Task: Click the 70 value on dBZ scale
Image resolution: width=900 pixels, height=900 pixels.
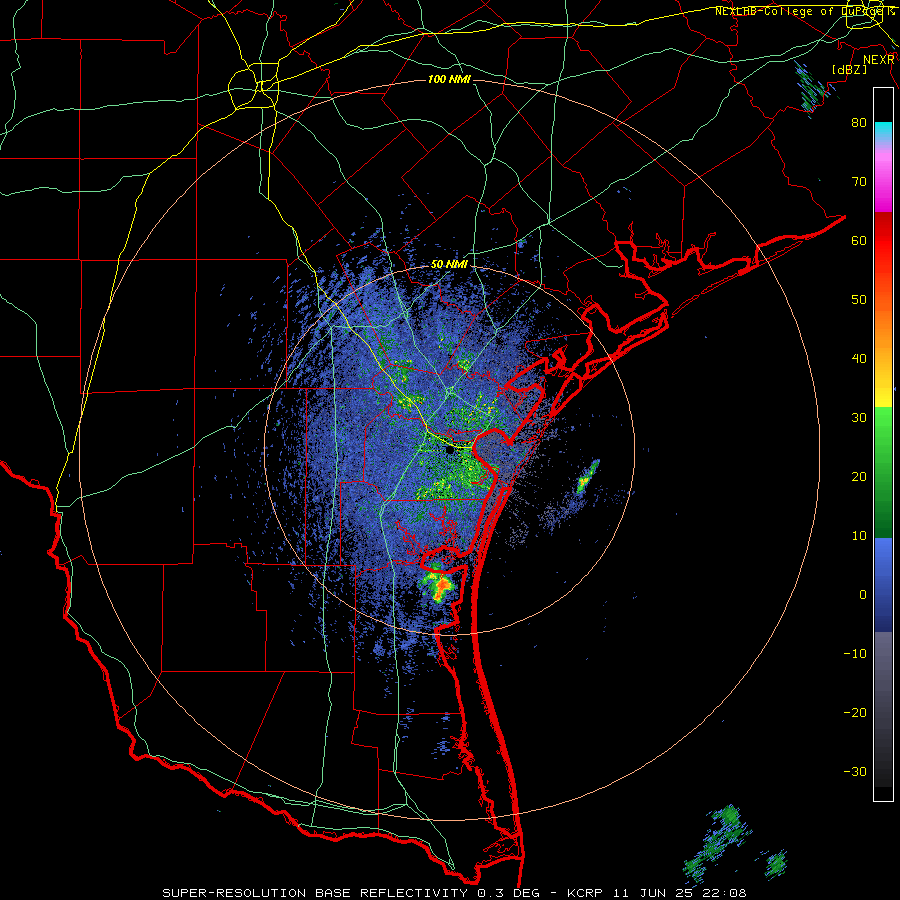Action: (859, 182)
